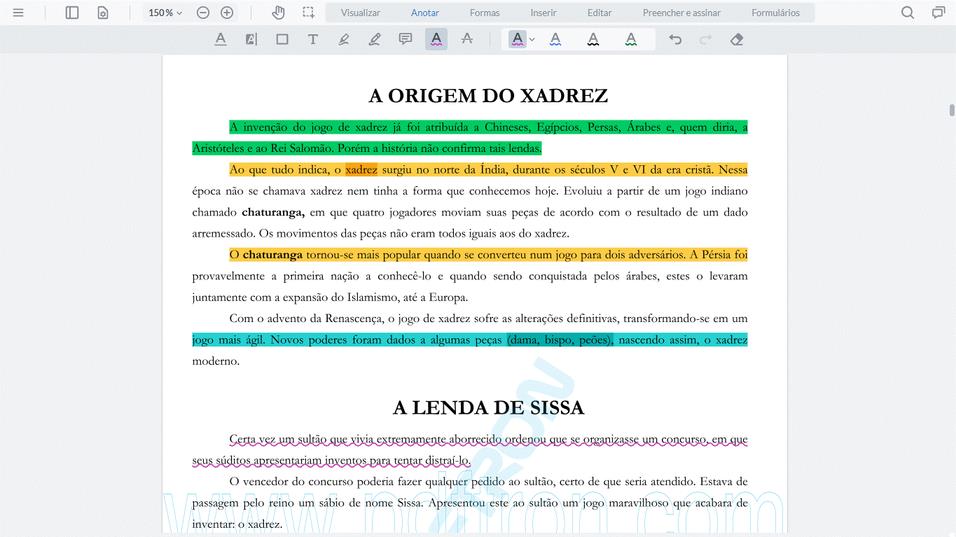Screen dimensions: 956x537
Task: Select the sticky note comment tool
Action: [405, 40]
